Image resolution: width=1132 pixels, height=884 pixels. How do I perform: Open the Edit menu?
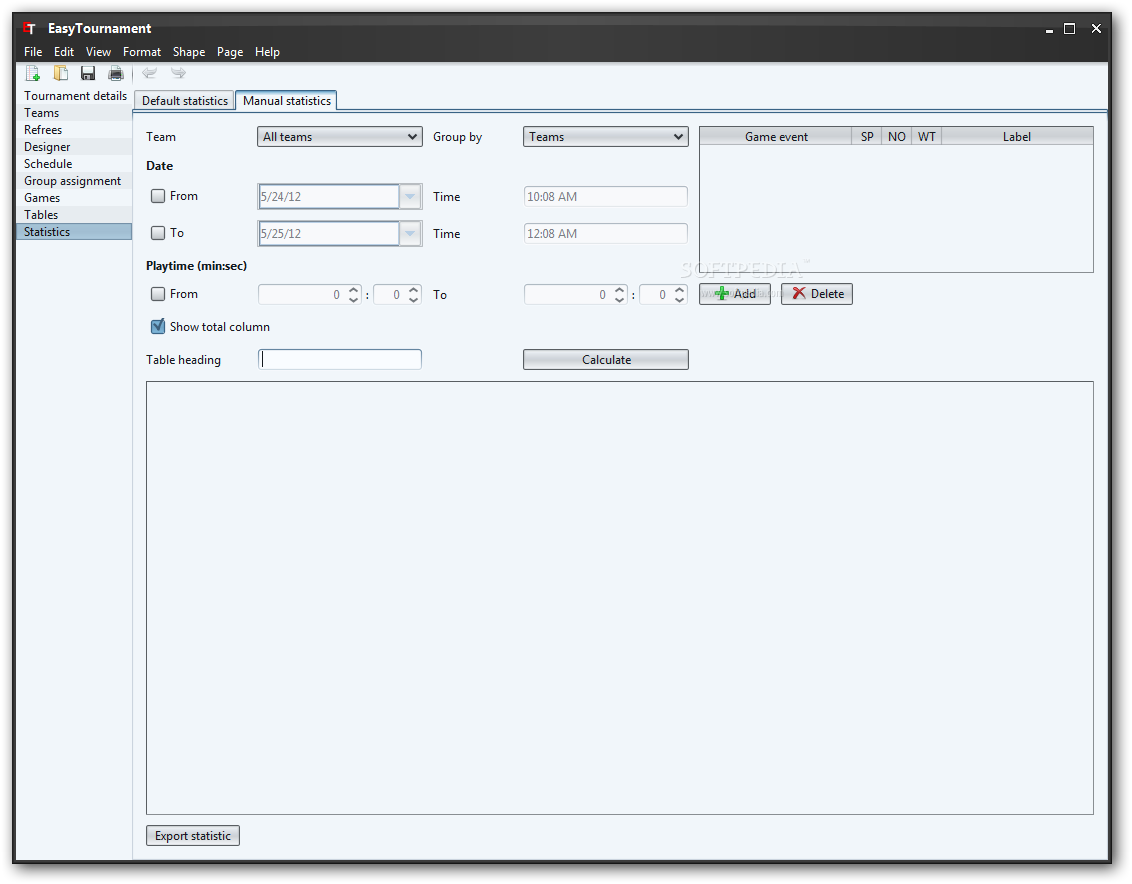(x=64, y=52)
